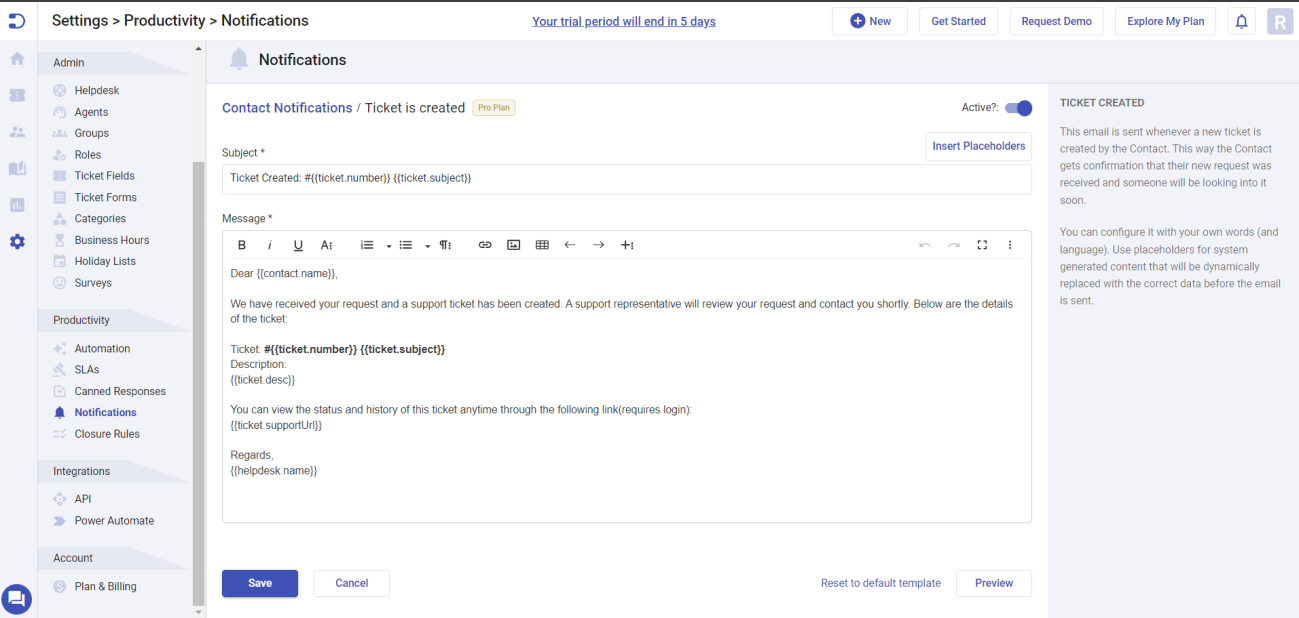Image resolution: width=1299 pixels, height=618 pixels.
Task: Apply italic formatting in the toolbar
Action: point(269,244)
